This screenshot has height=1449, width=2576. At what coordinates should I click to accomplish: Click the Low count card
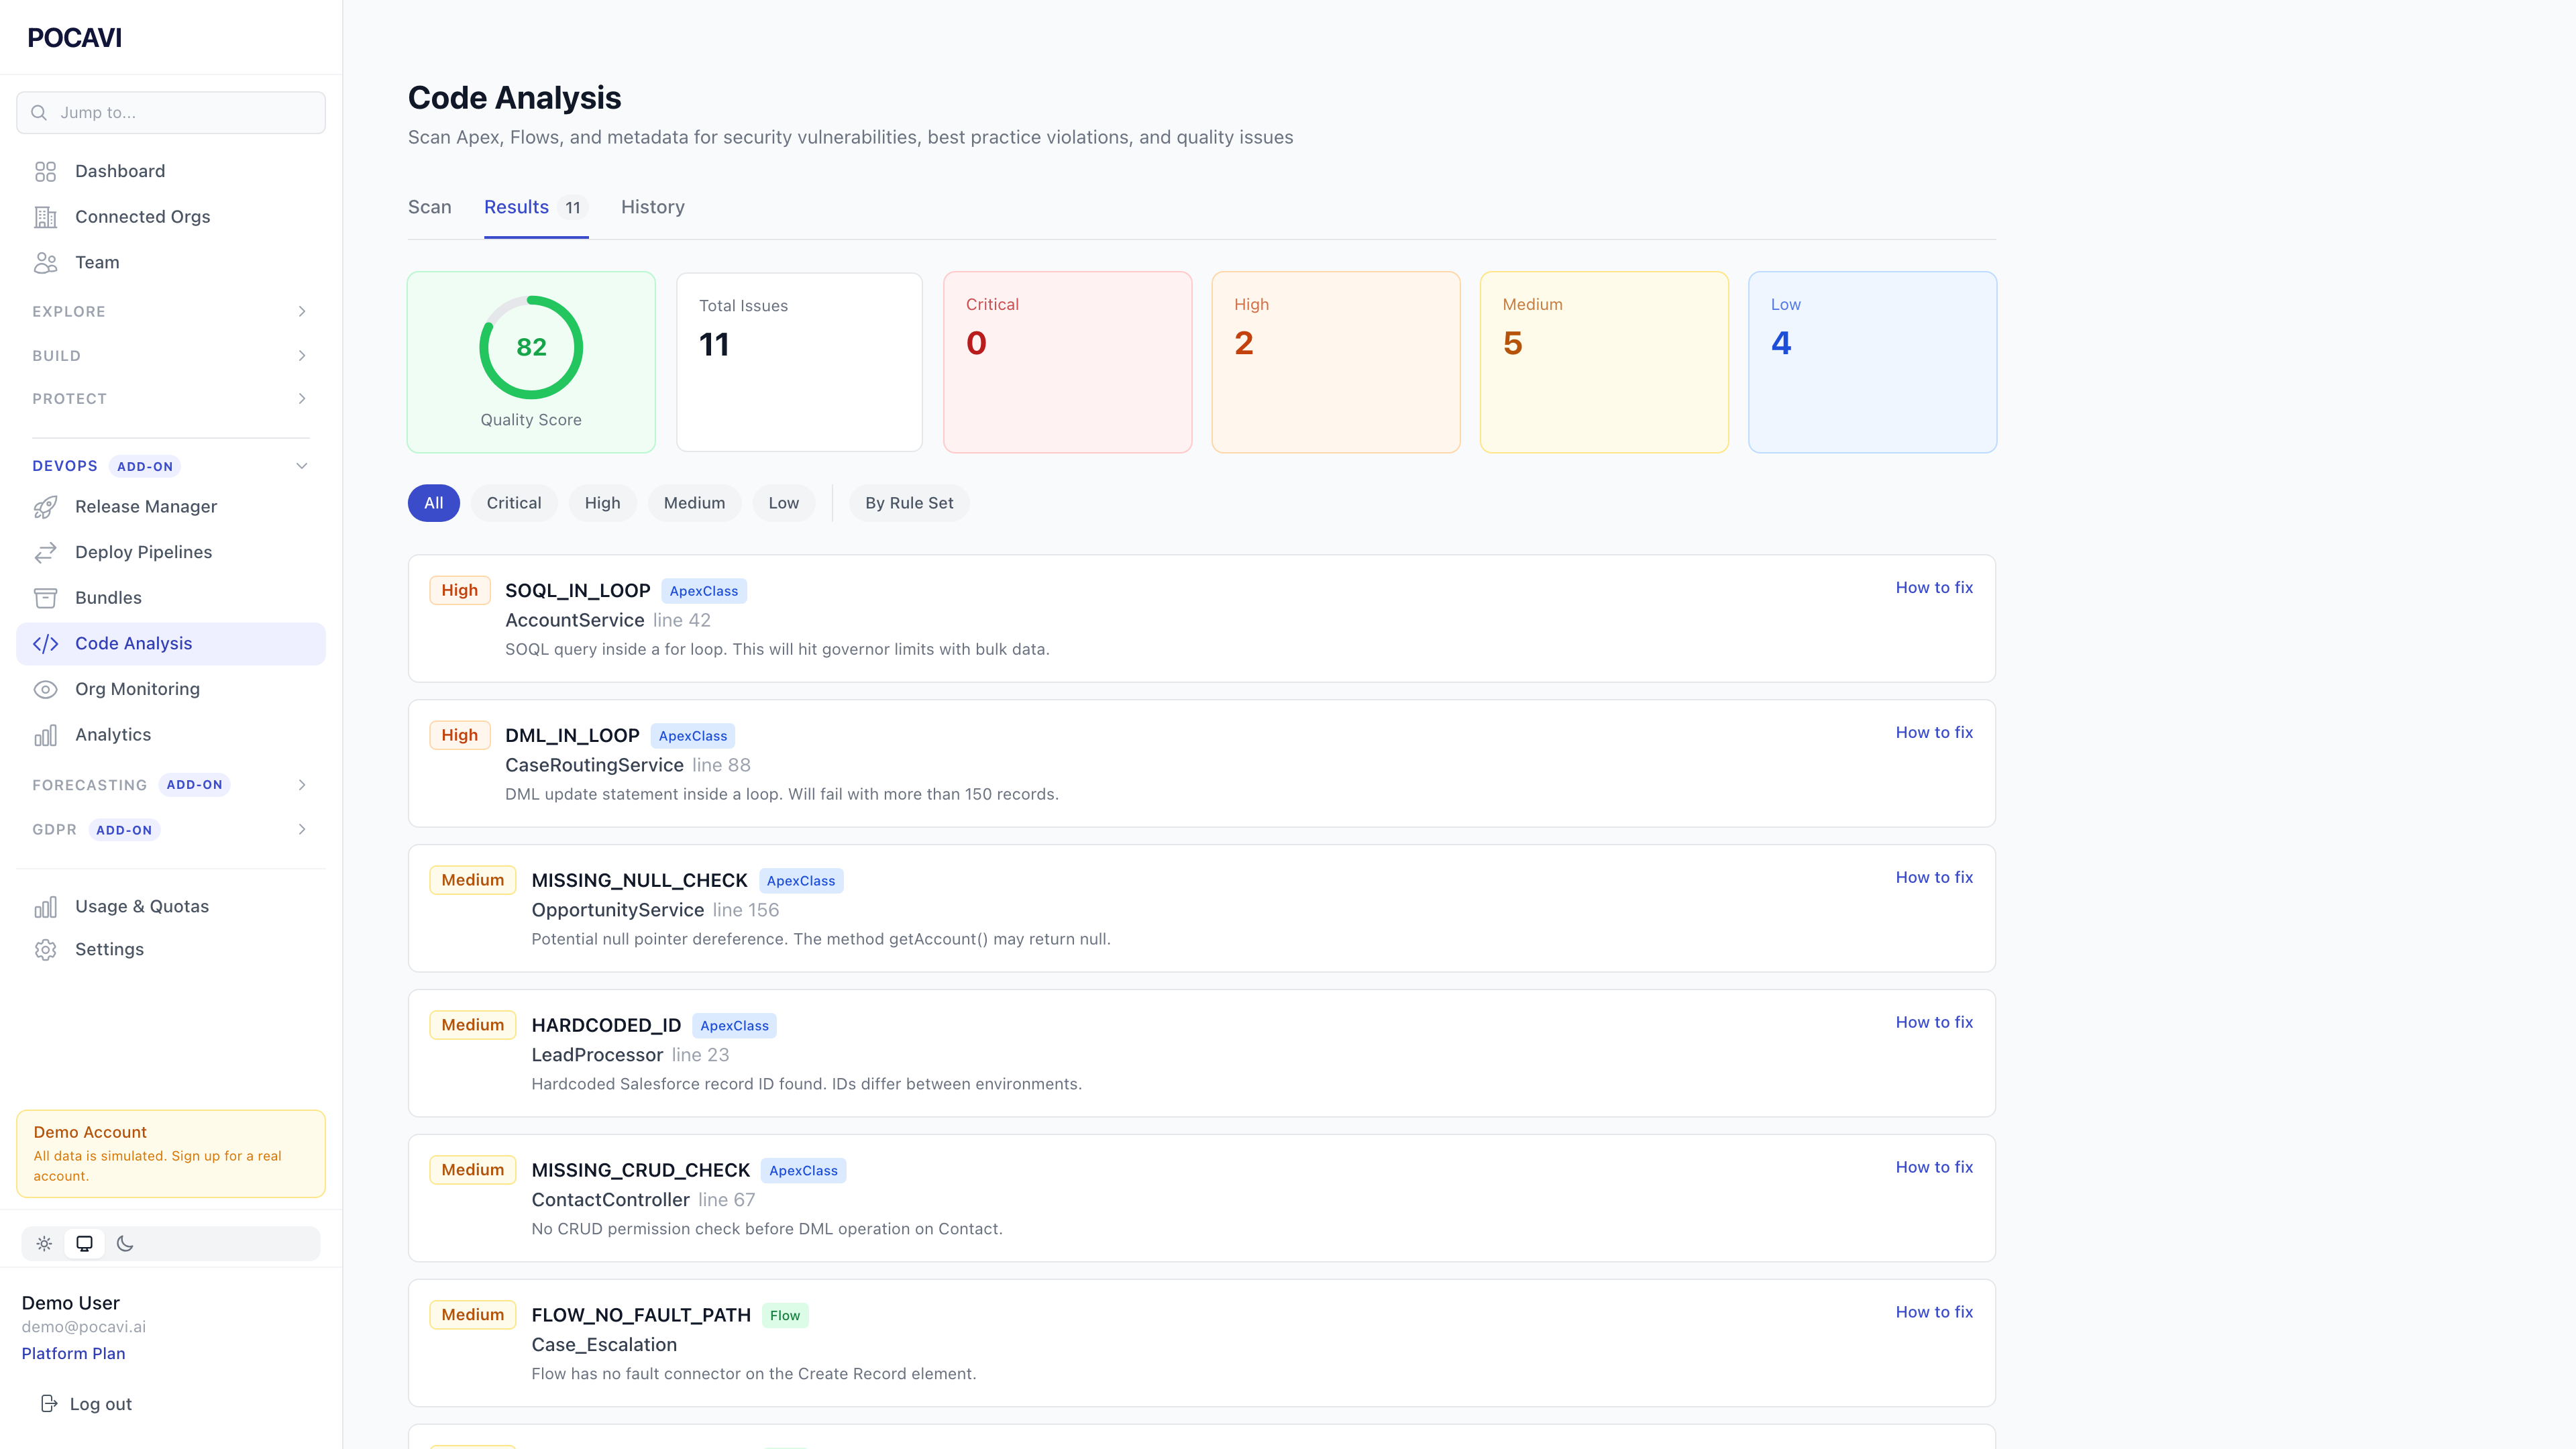(1873, 362)
